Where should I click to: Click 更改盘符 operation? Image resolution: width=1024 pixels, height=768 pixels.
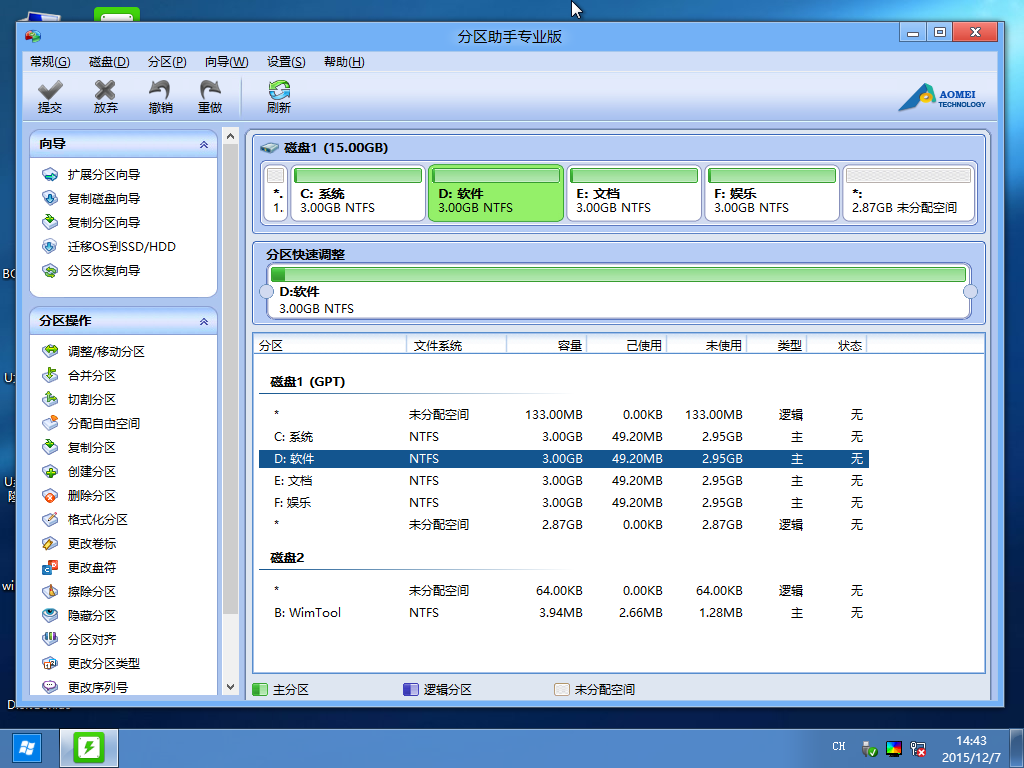(79, 568)
